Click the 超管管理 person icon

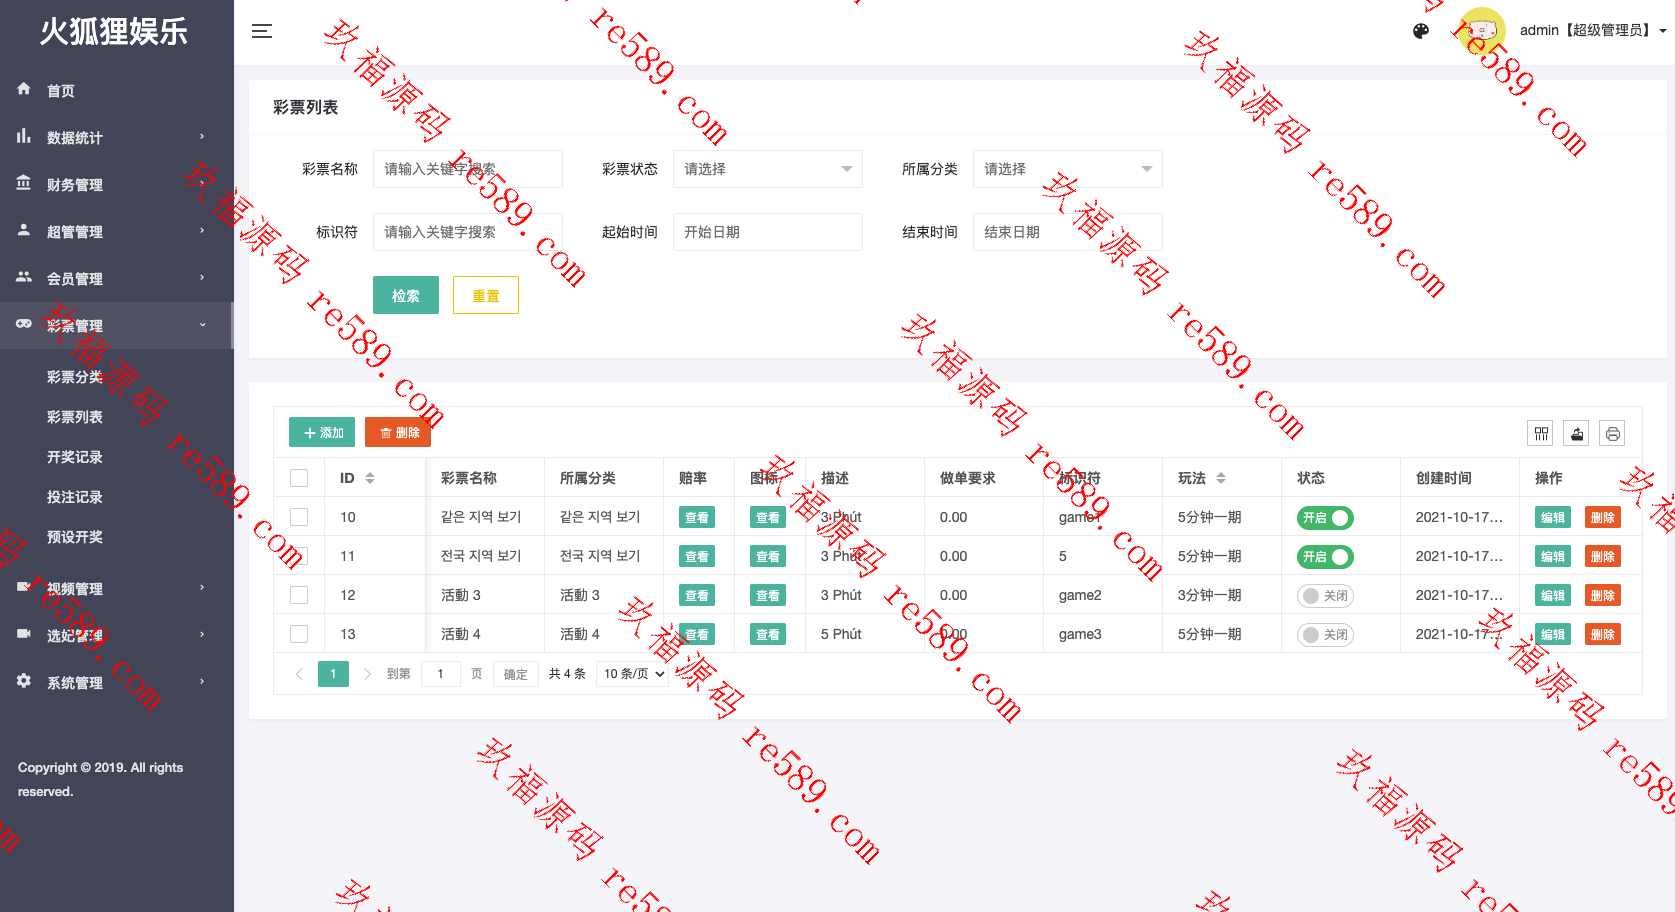click(x=24, y=230)
